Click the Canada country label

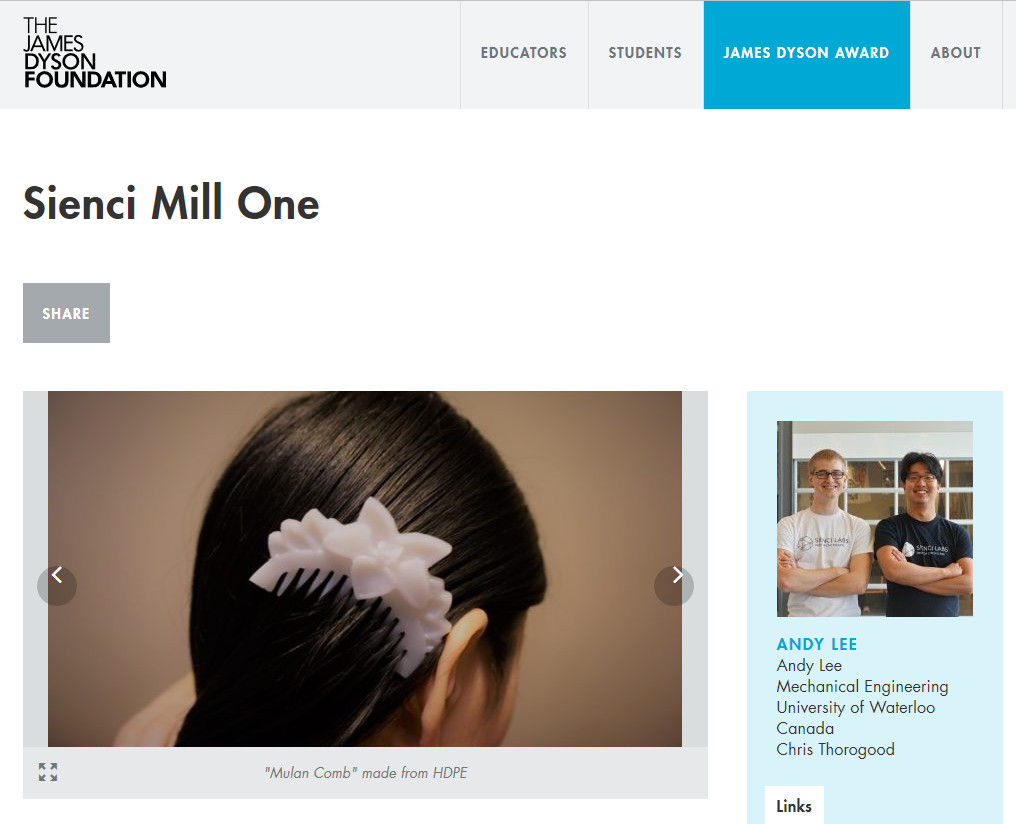[x=805, y=728]
